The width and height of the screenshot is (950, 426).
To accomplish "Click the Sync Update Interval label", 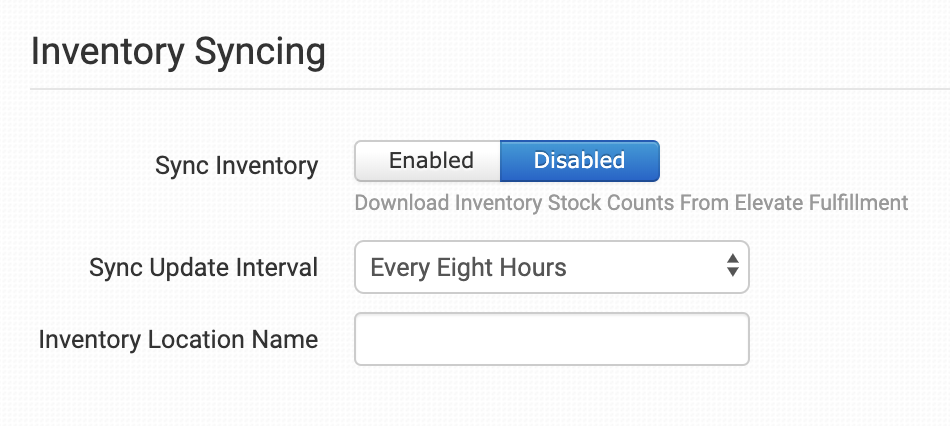I will pyautogui.click(x=203, y=268).
